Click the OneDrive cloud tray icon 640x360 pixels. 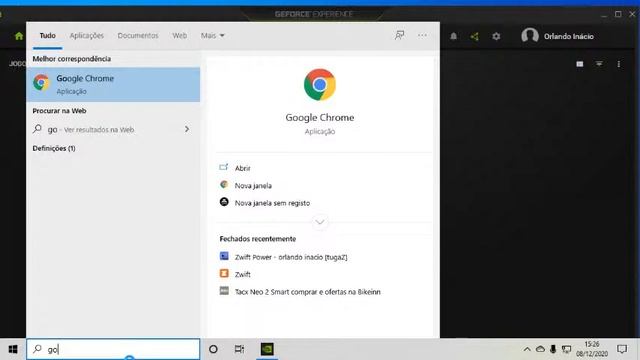(x=540, y=349)
